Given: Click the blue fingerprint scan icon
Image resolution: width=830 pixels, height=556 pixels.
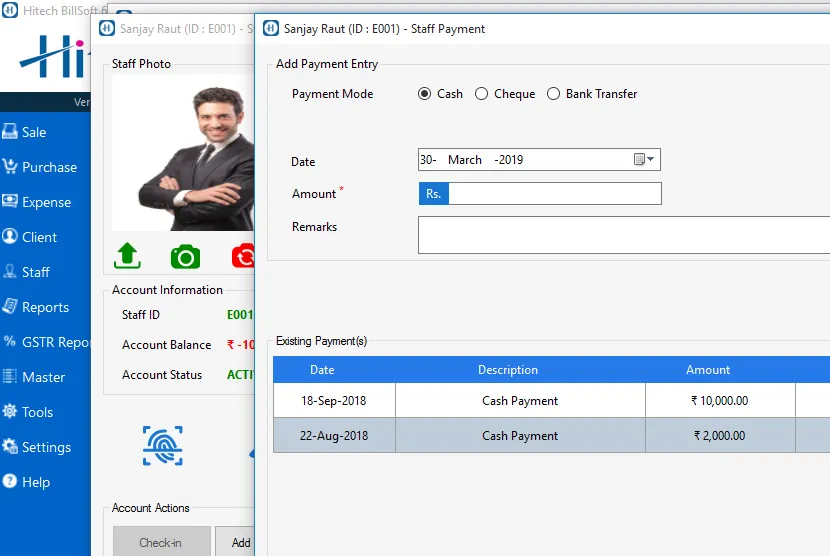Looking at the screenshot, I should coord(162,445).
